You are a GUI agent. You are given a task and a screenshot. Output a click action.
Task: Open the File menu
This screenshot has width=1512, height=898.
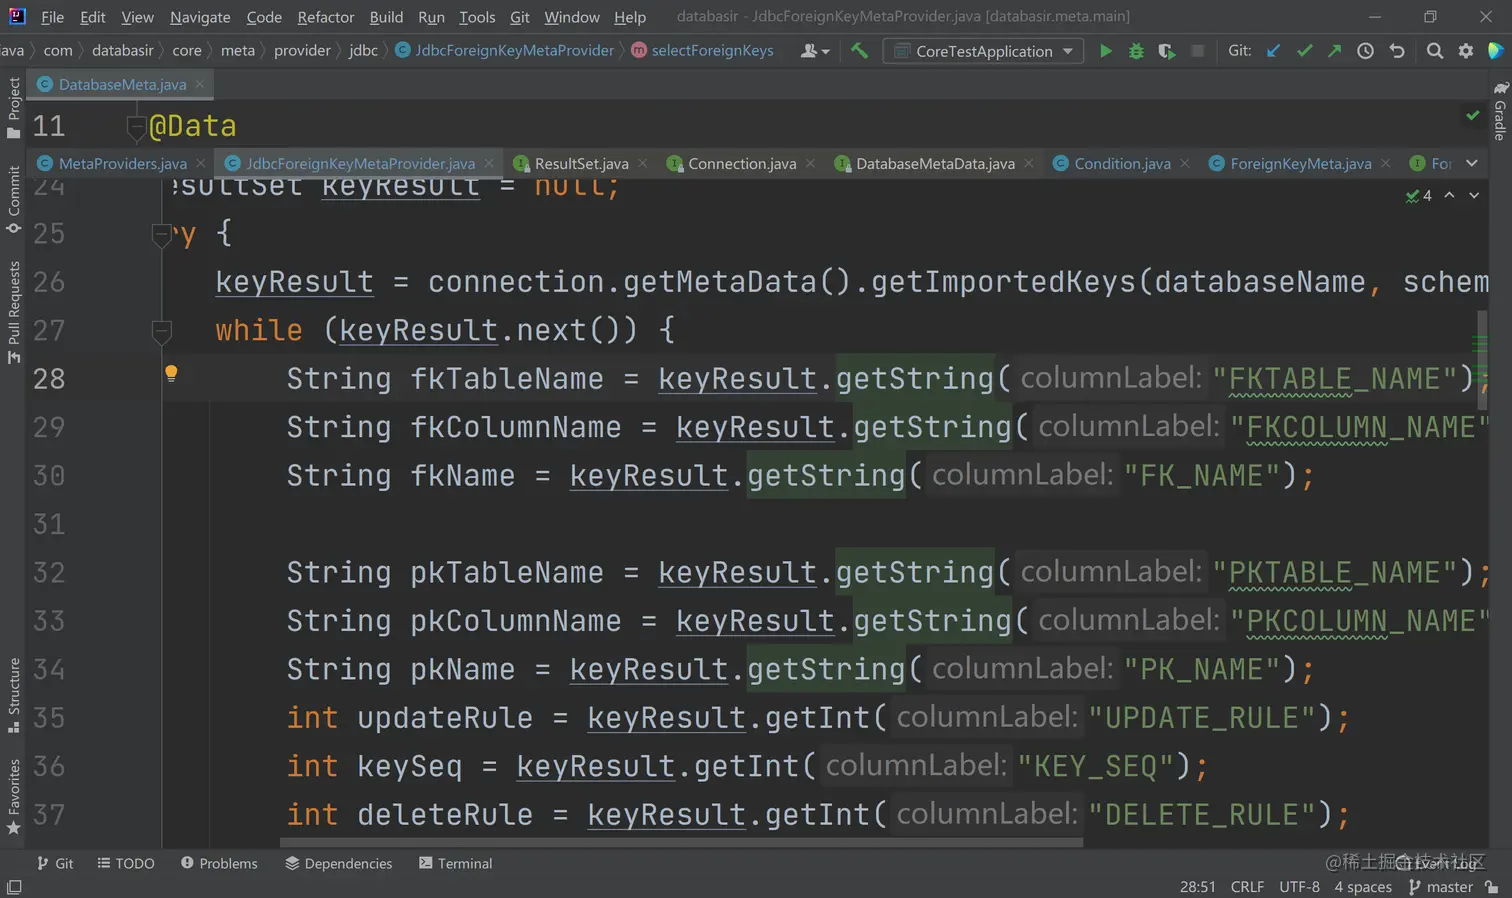pos(52,17)
